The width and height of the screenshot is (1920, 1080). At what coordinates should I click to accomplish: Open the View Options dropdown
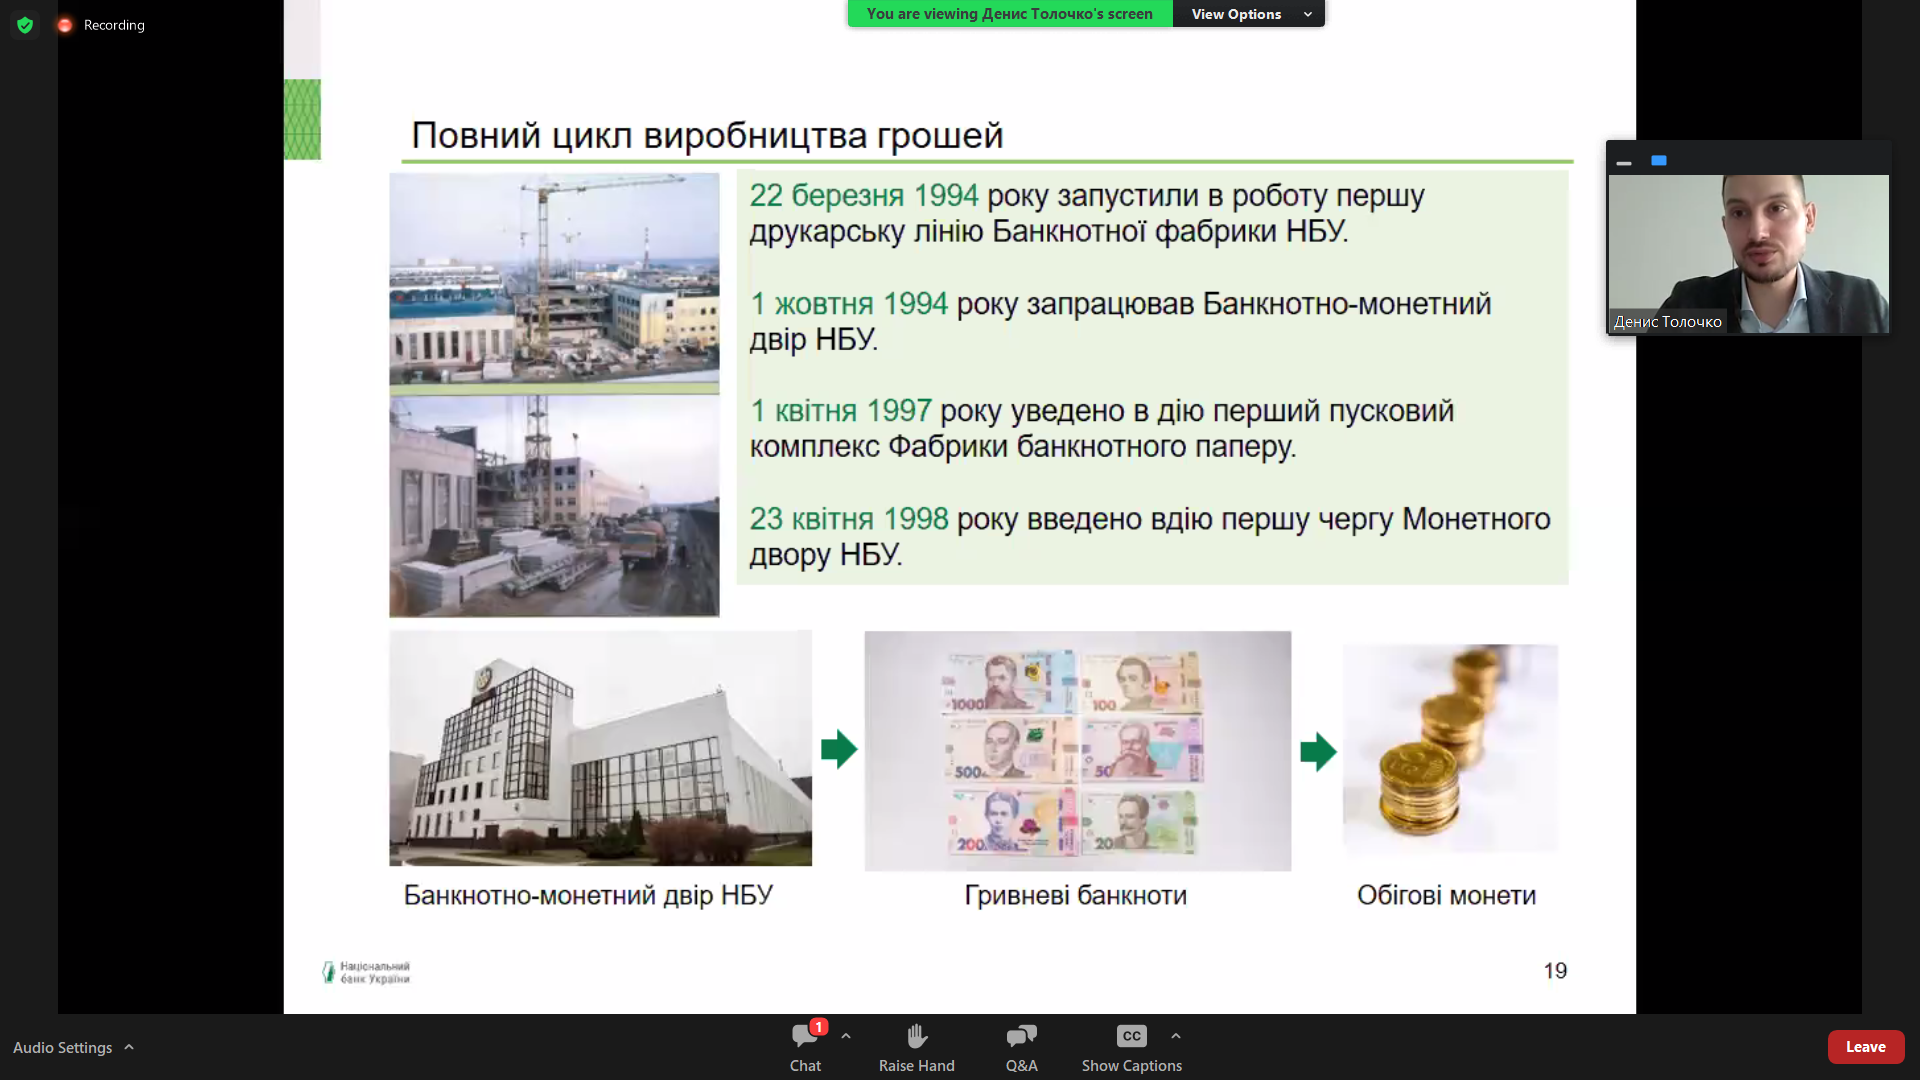pyautogui.click(x=1247, y=14)
